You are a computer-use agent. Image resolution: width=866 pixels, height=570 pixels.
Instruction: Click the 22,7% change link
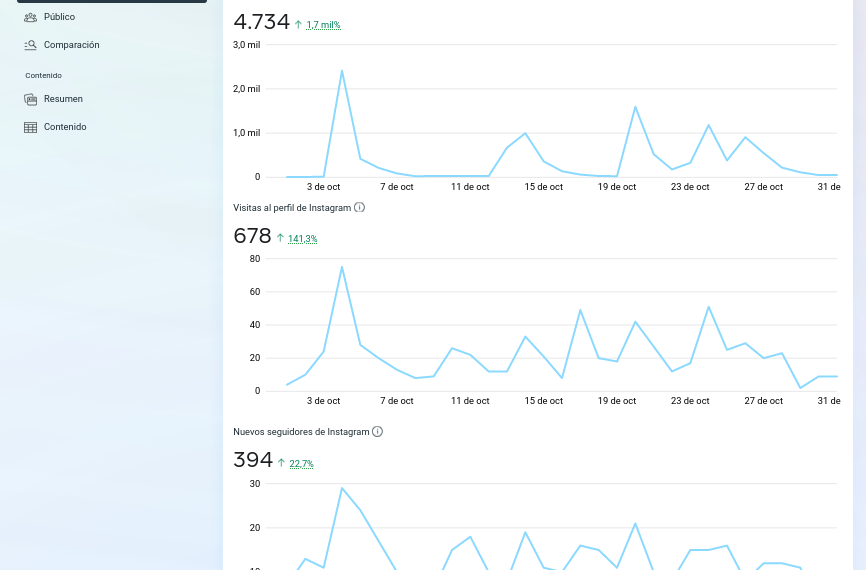pyautogui.click(x=302, y=464)
